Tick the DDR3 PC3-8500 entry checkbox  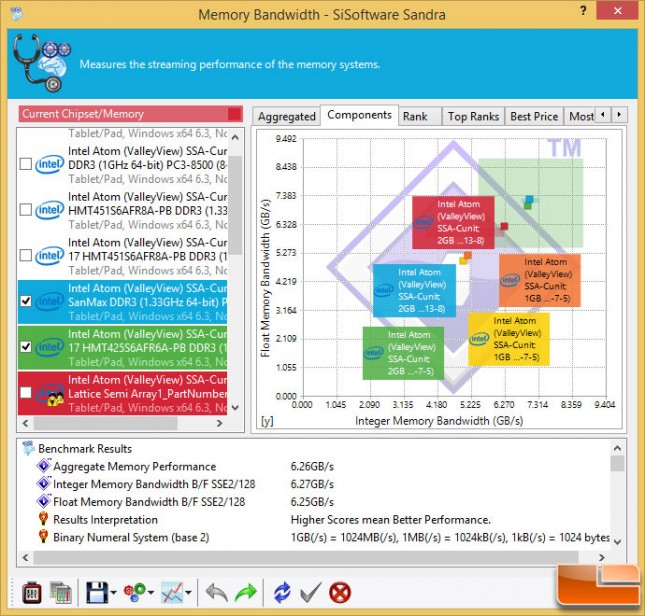pyautogui.click(x=26, y=164)
